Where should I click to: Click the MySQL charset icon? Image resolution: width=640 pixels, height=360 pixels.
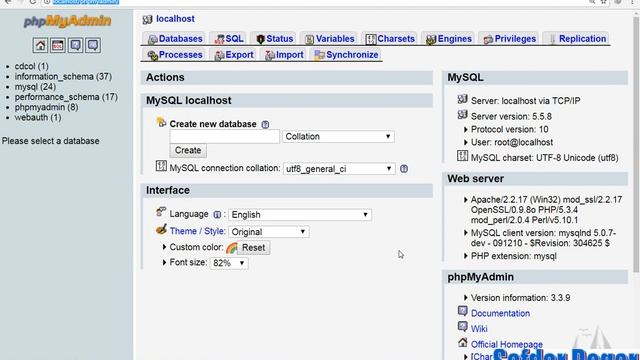(x=462, y=156)
